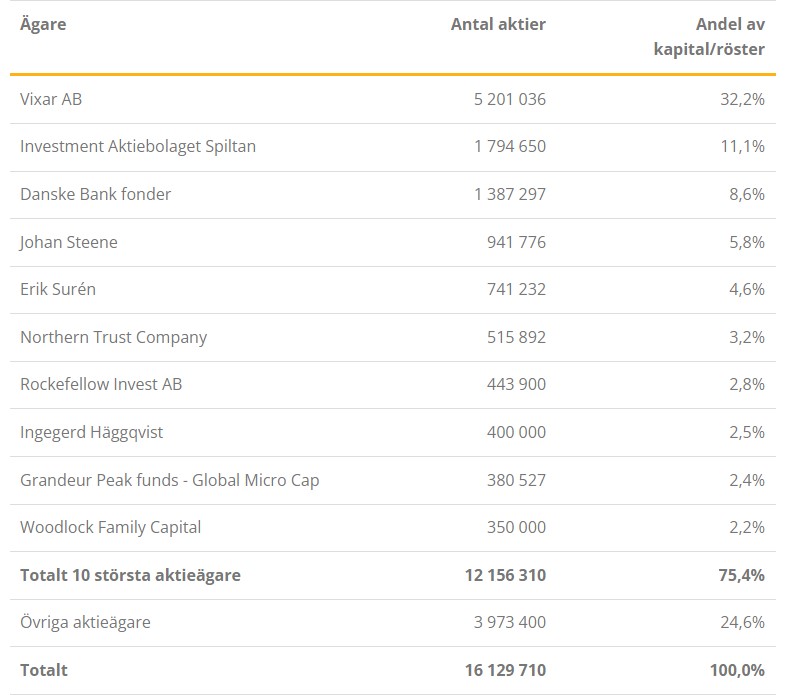
Task: Click the Johan Steene name
Action: (69, 242)
